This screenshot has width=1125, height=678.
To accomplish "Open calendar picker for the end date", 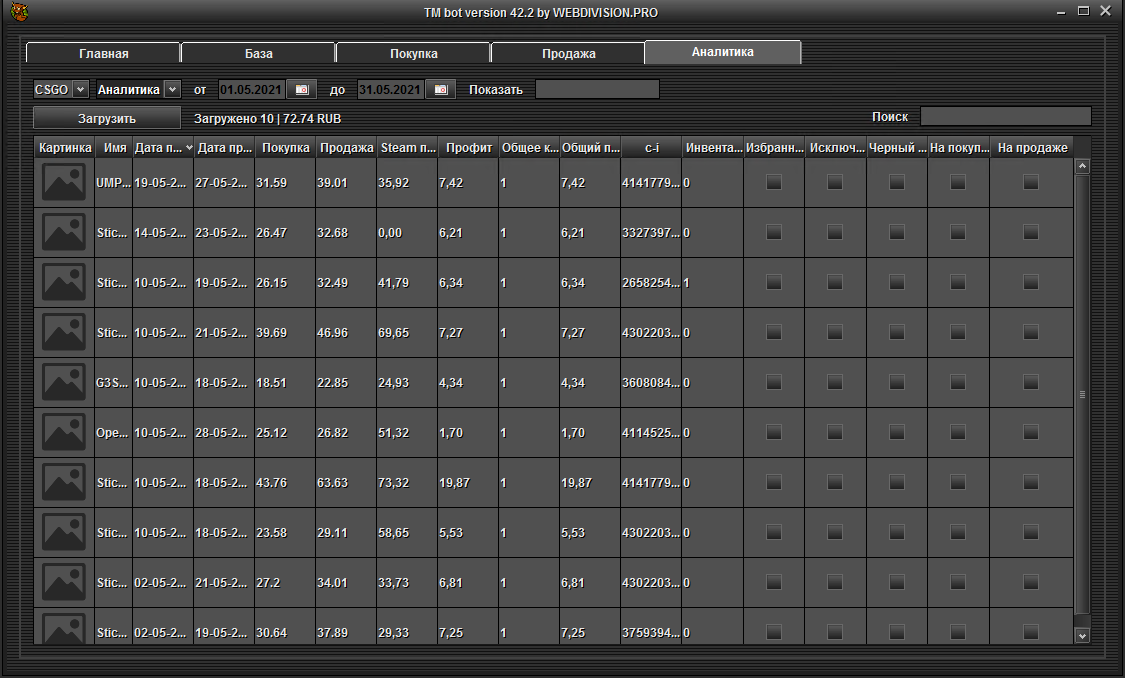I will tap(440, 89).
